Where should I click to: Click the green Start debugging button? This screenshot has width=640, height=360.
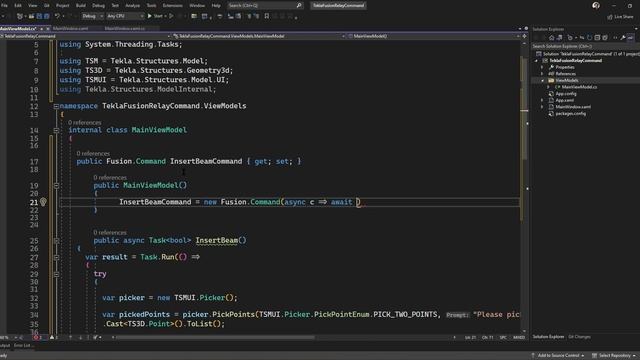tap(155, 16)
